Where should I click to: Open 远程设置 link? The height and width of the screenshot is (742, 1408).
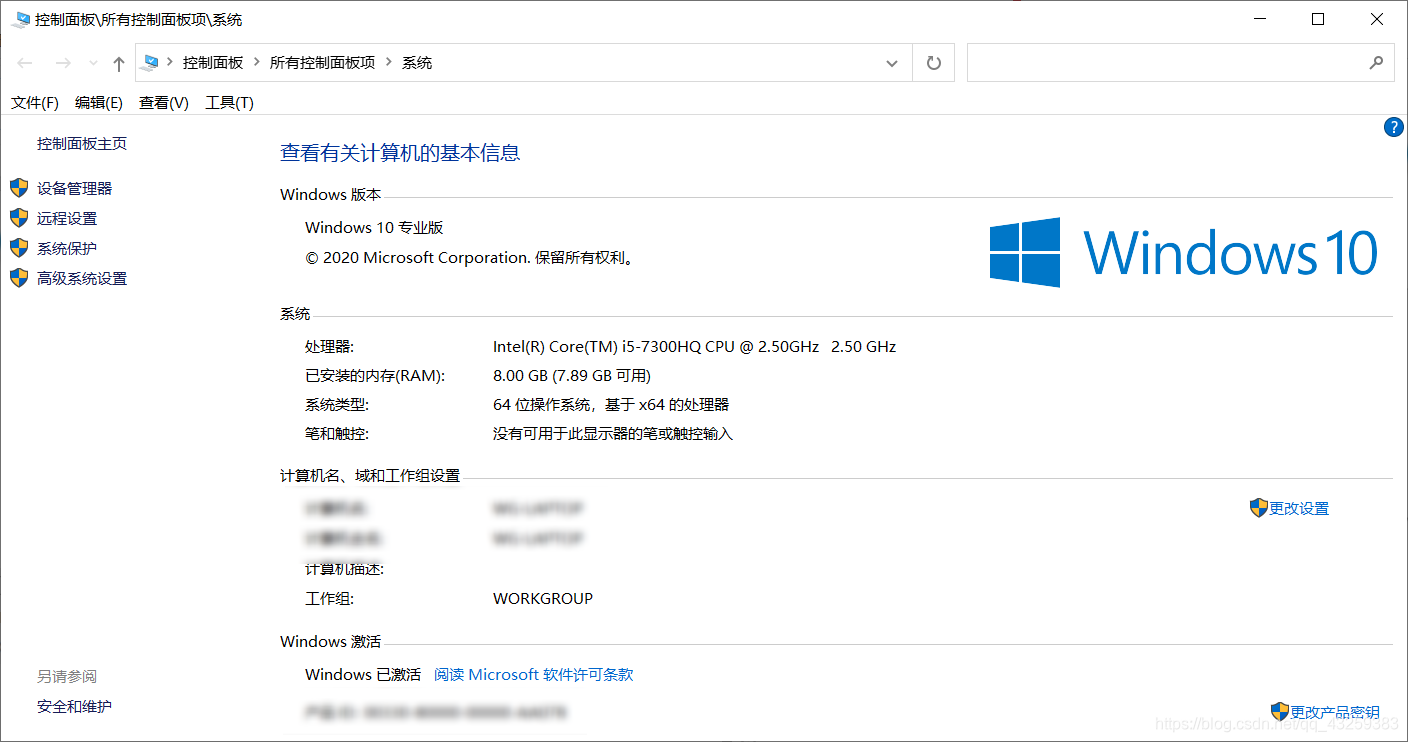click(67, 218)
